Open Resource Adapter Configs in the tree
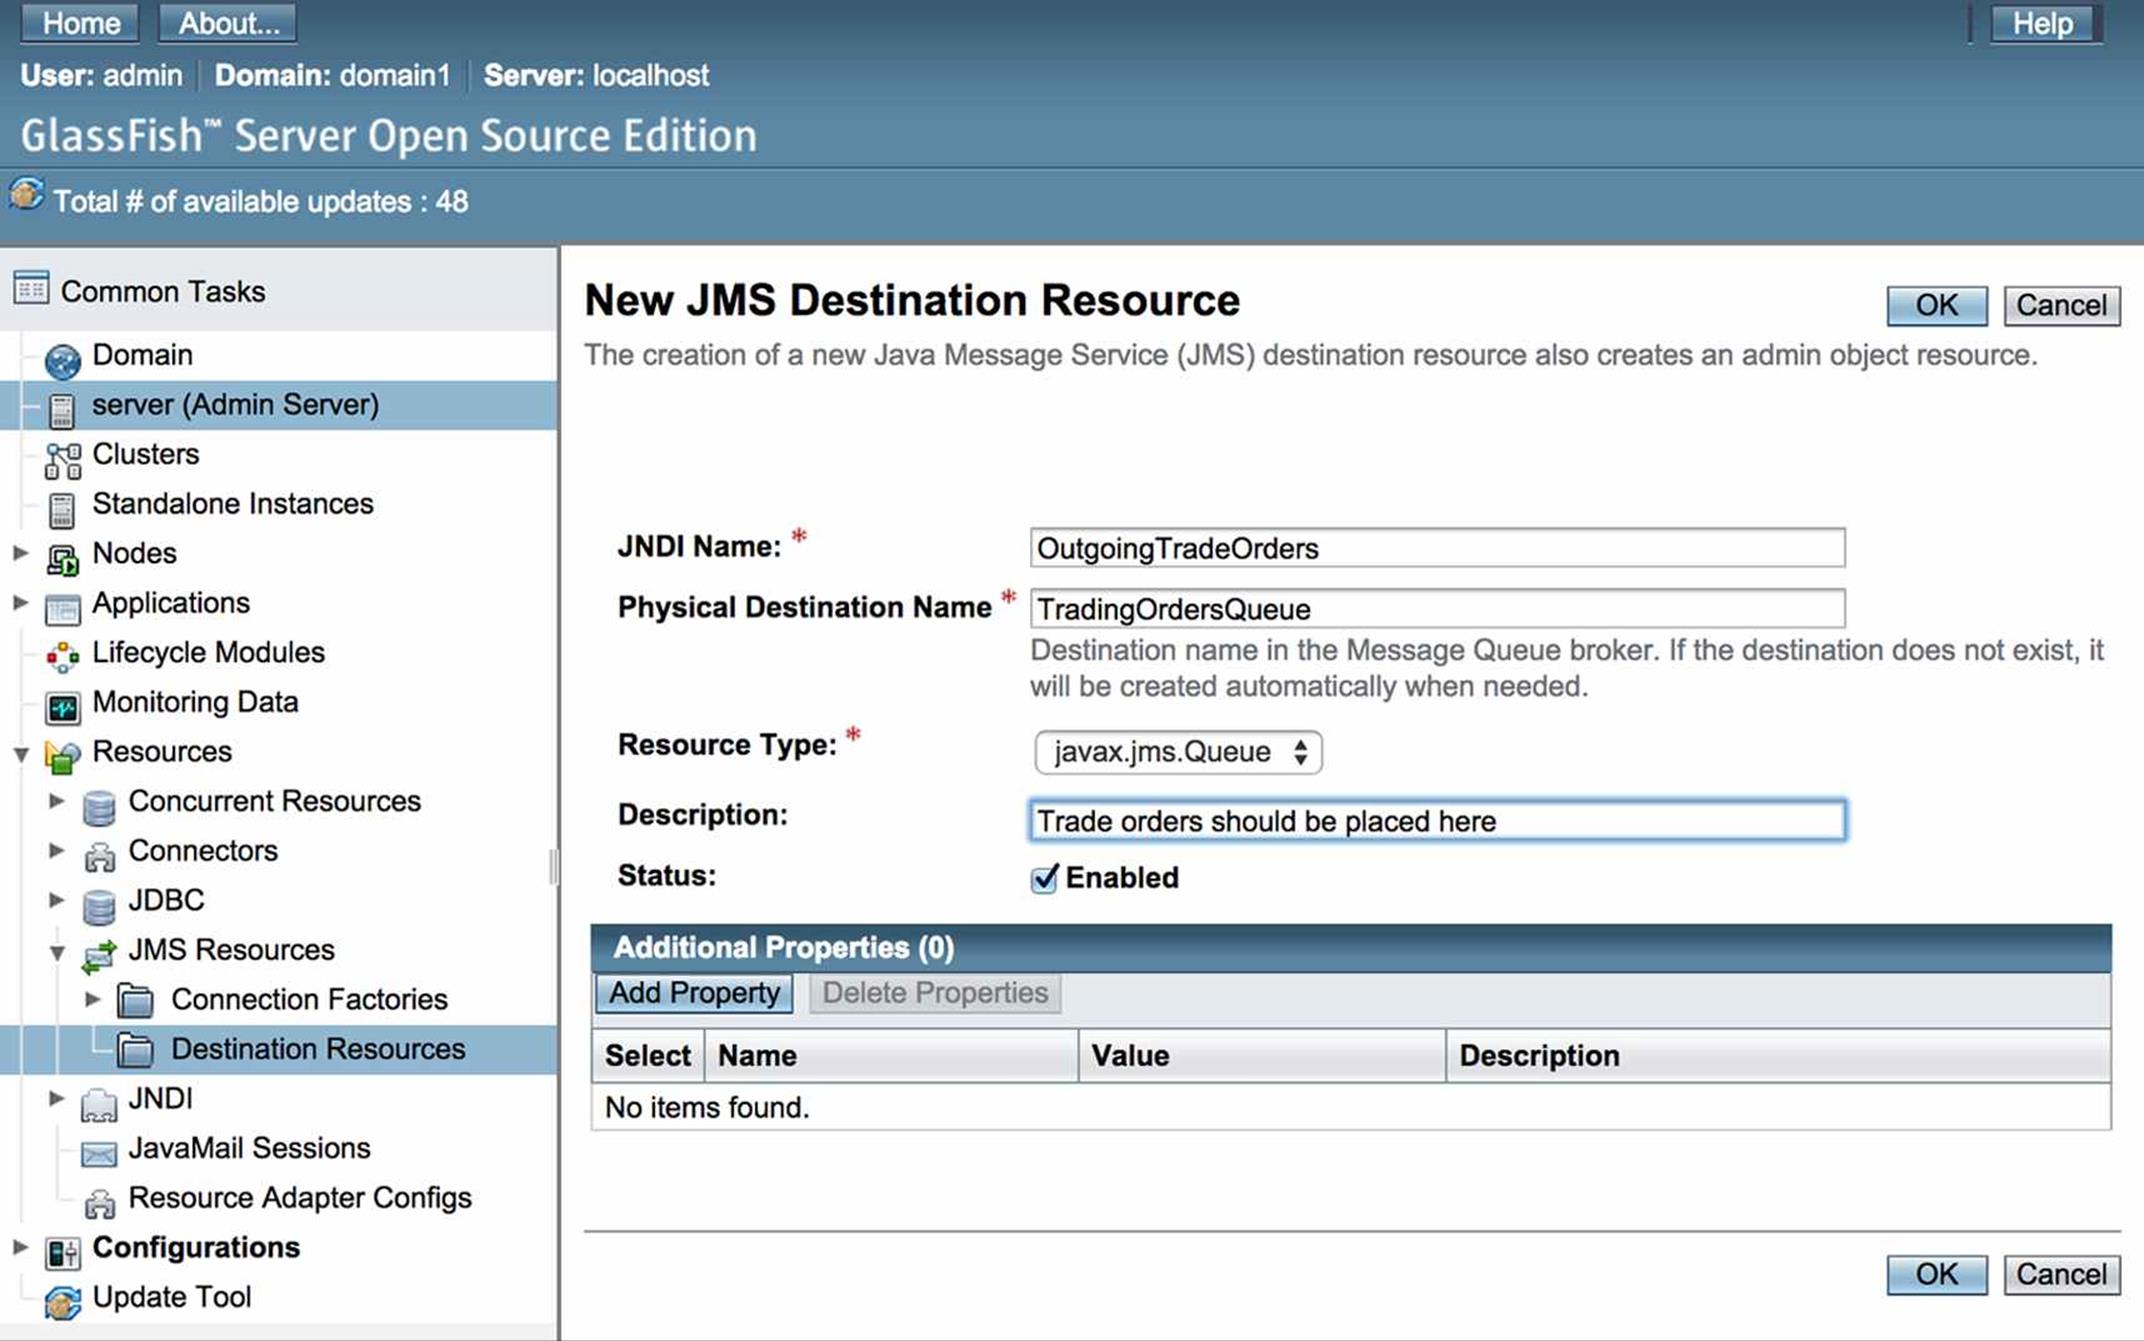The height and width of the screenshot is (1341, 2144). click(300, 1197)
